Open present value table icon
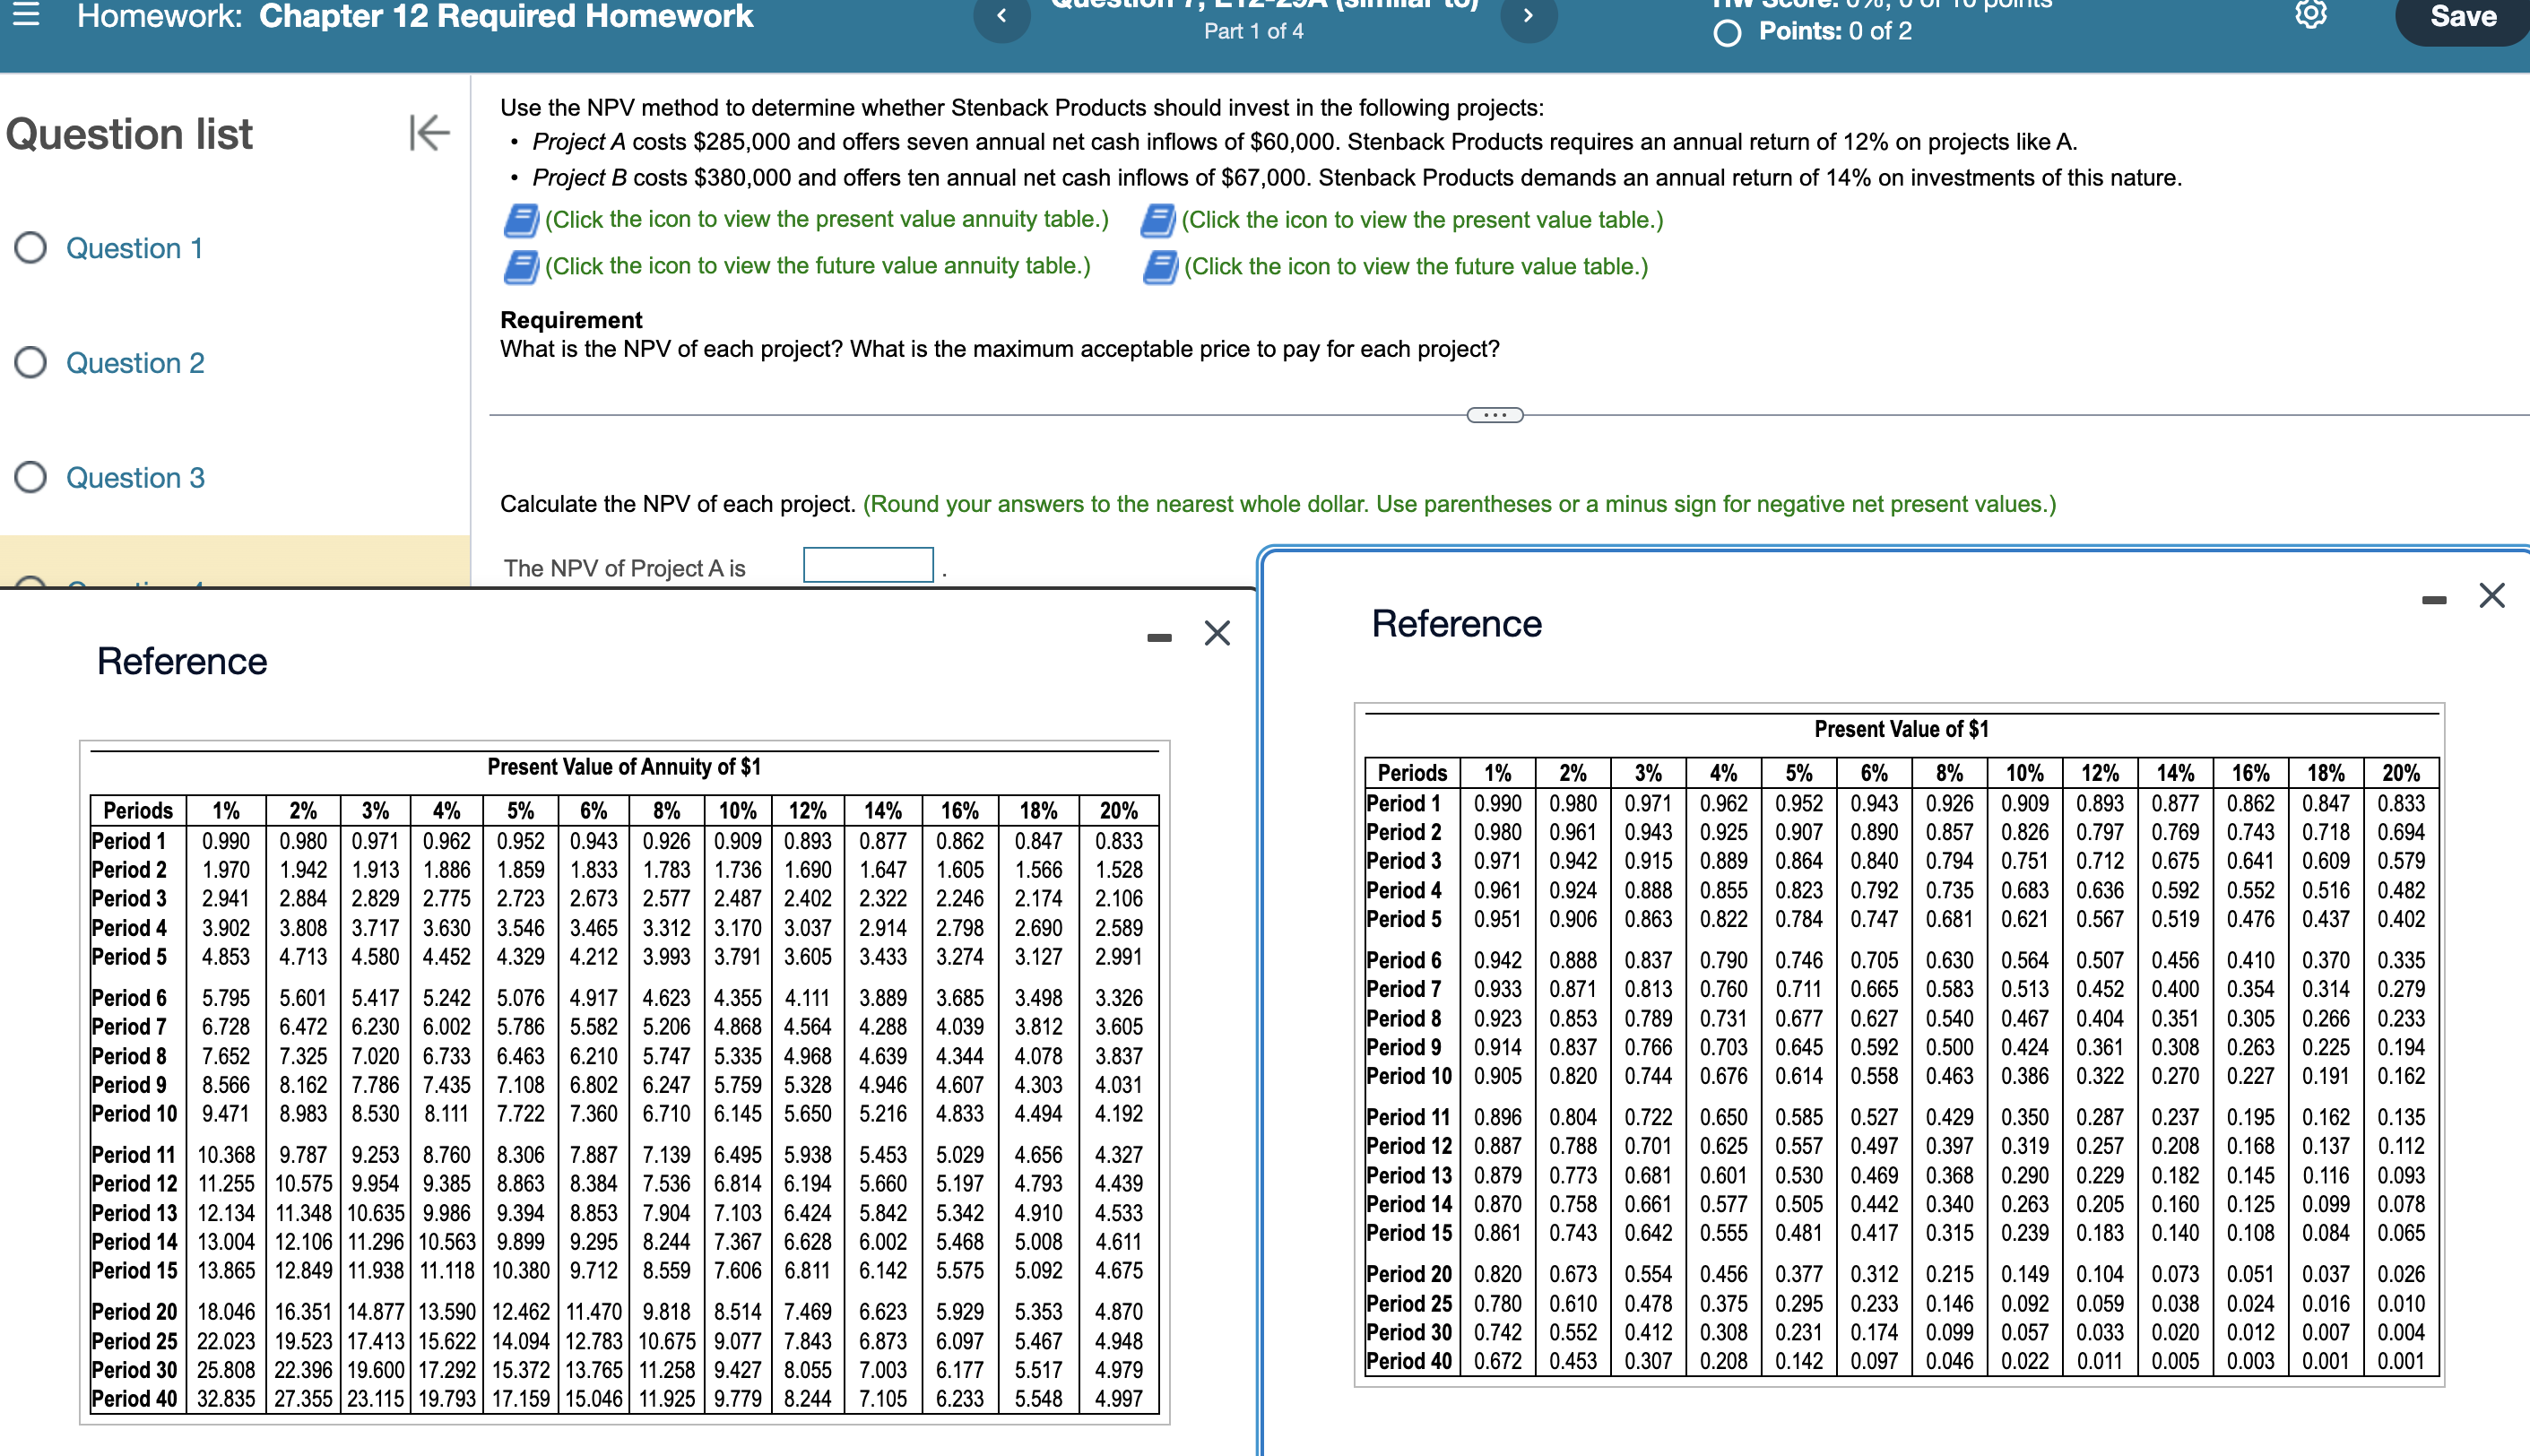2530x1456 pixels. 1157,220
